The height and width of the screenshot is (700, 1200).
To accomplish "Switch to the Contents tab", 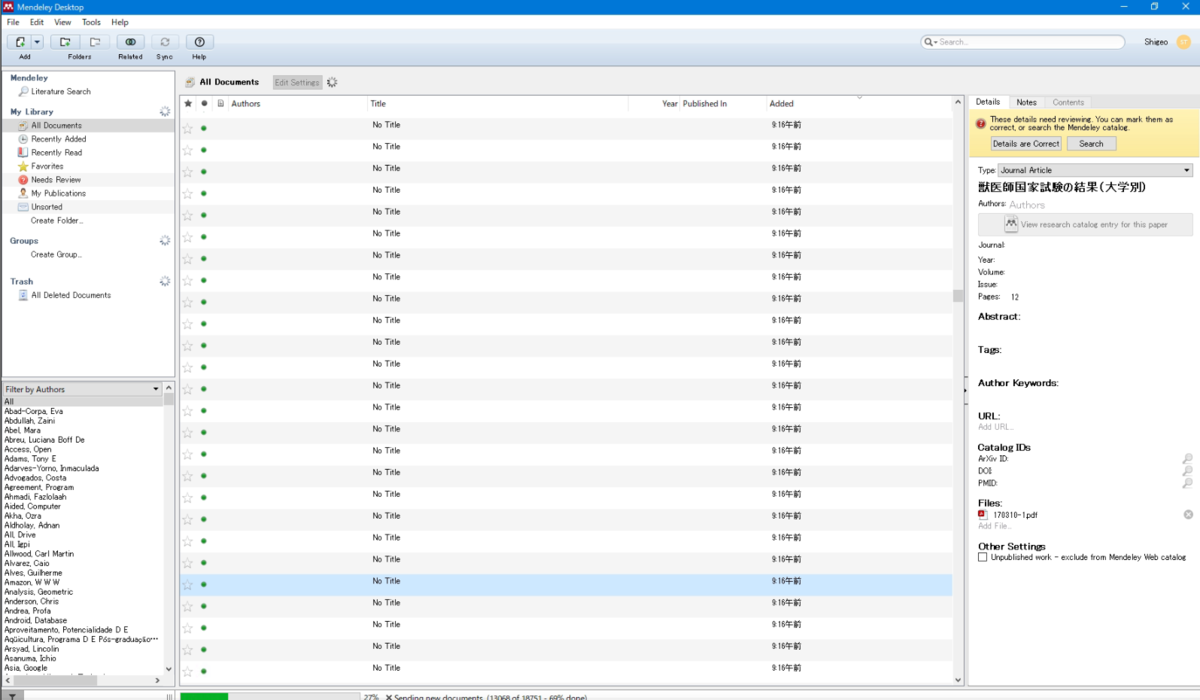I will click(x=1068, y=102).
